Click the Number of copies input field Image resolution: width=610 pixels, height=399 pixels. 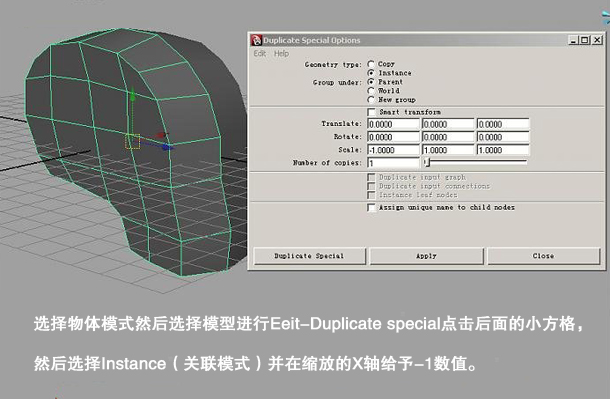[x=393, y=163]
